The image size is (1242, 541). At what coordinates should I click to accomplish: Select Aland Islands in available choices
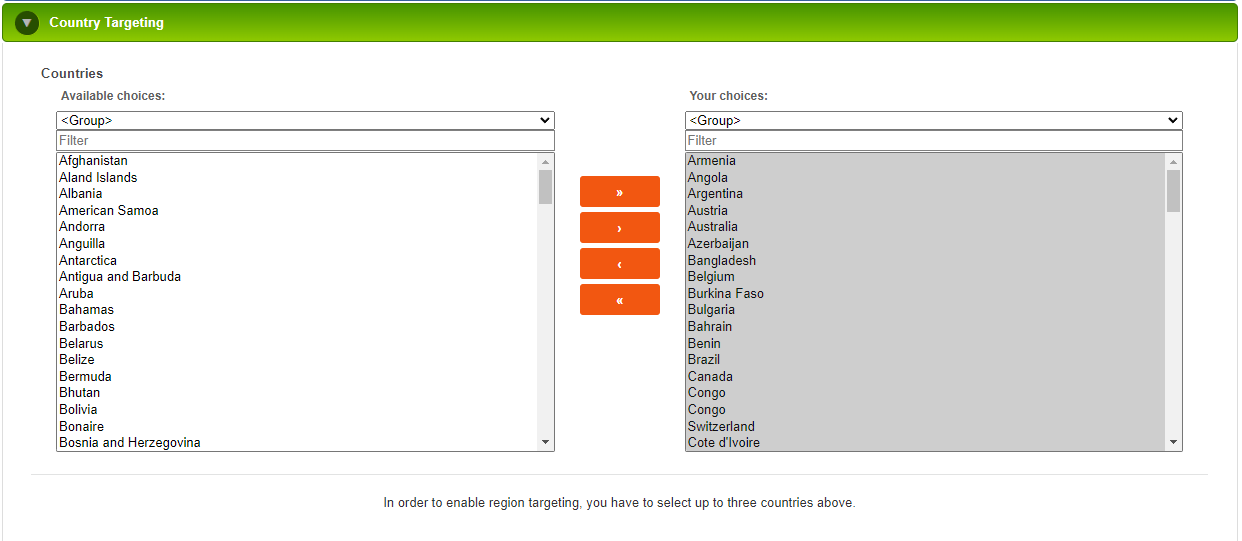[297, 177]
